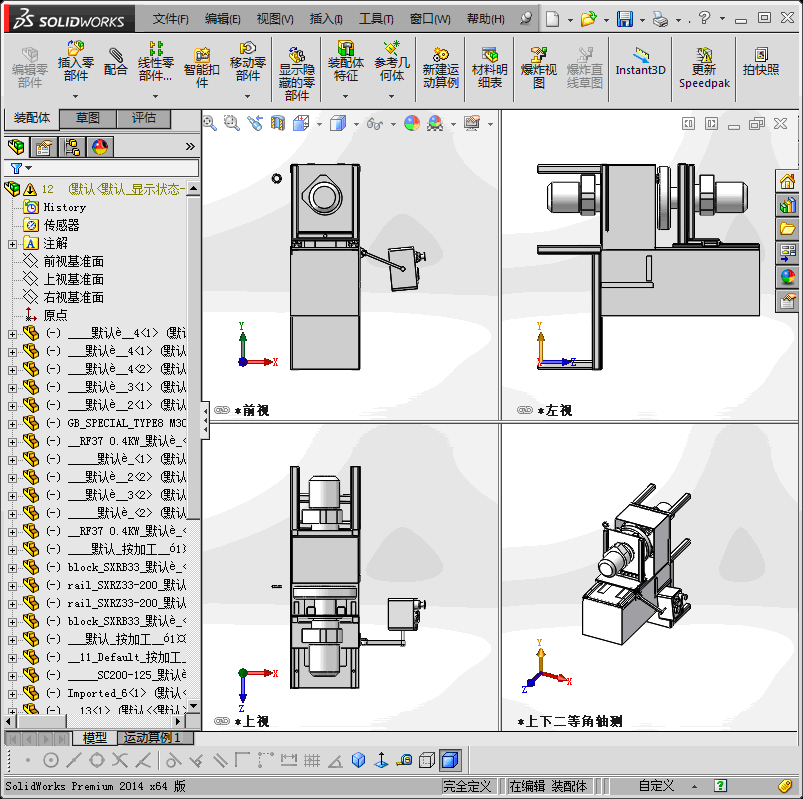This screenshot has height=799, width=803.
Task: Click tree filter funnel icon
Action: 16,168
